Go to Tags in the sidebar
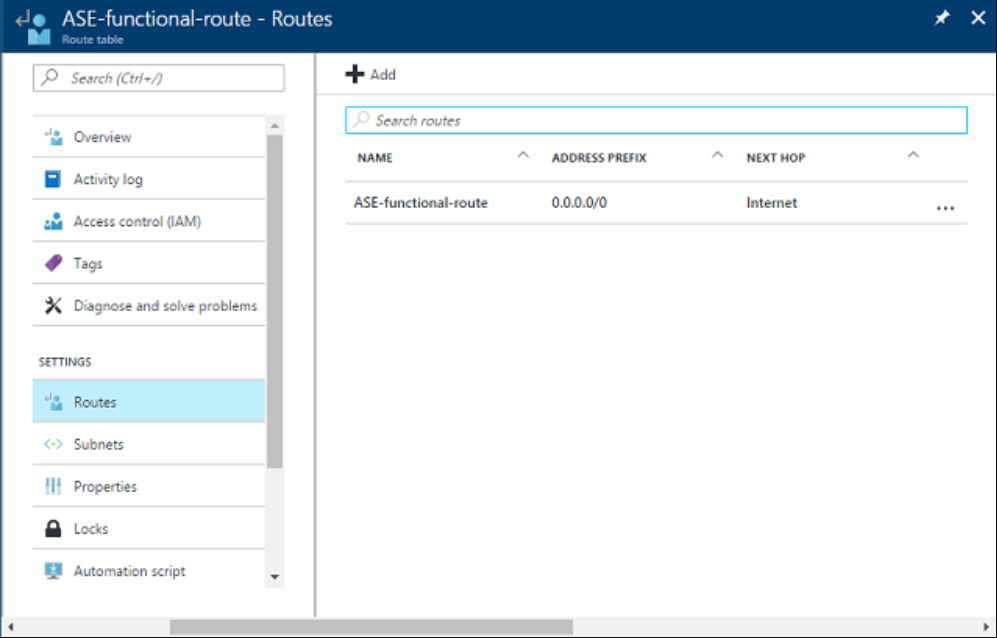The image size is (997, 638). point(149,263)
